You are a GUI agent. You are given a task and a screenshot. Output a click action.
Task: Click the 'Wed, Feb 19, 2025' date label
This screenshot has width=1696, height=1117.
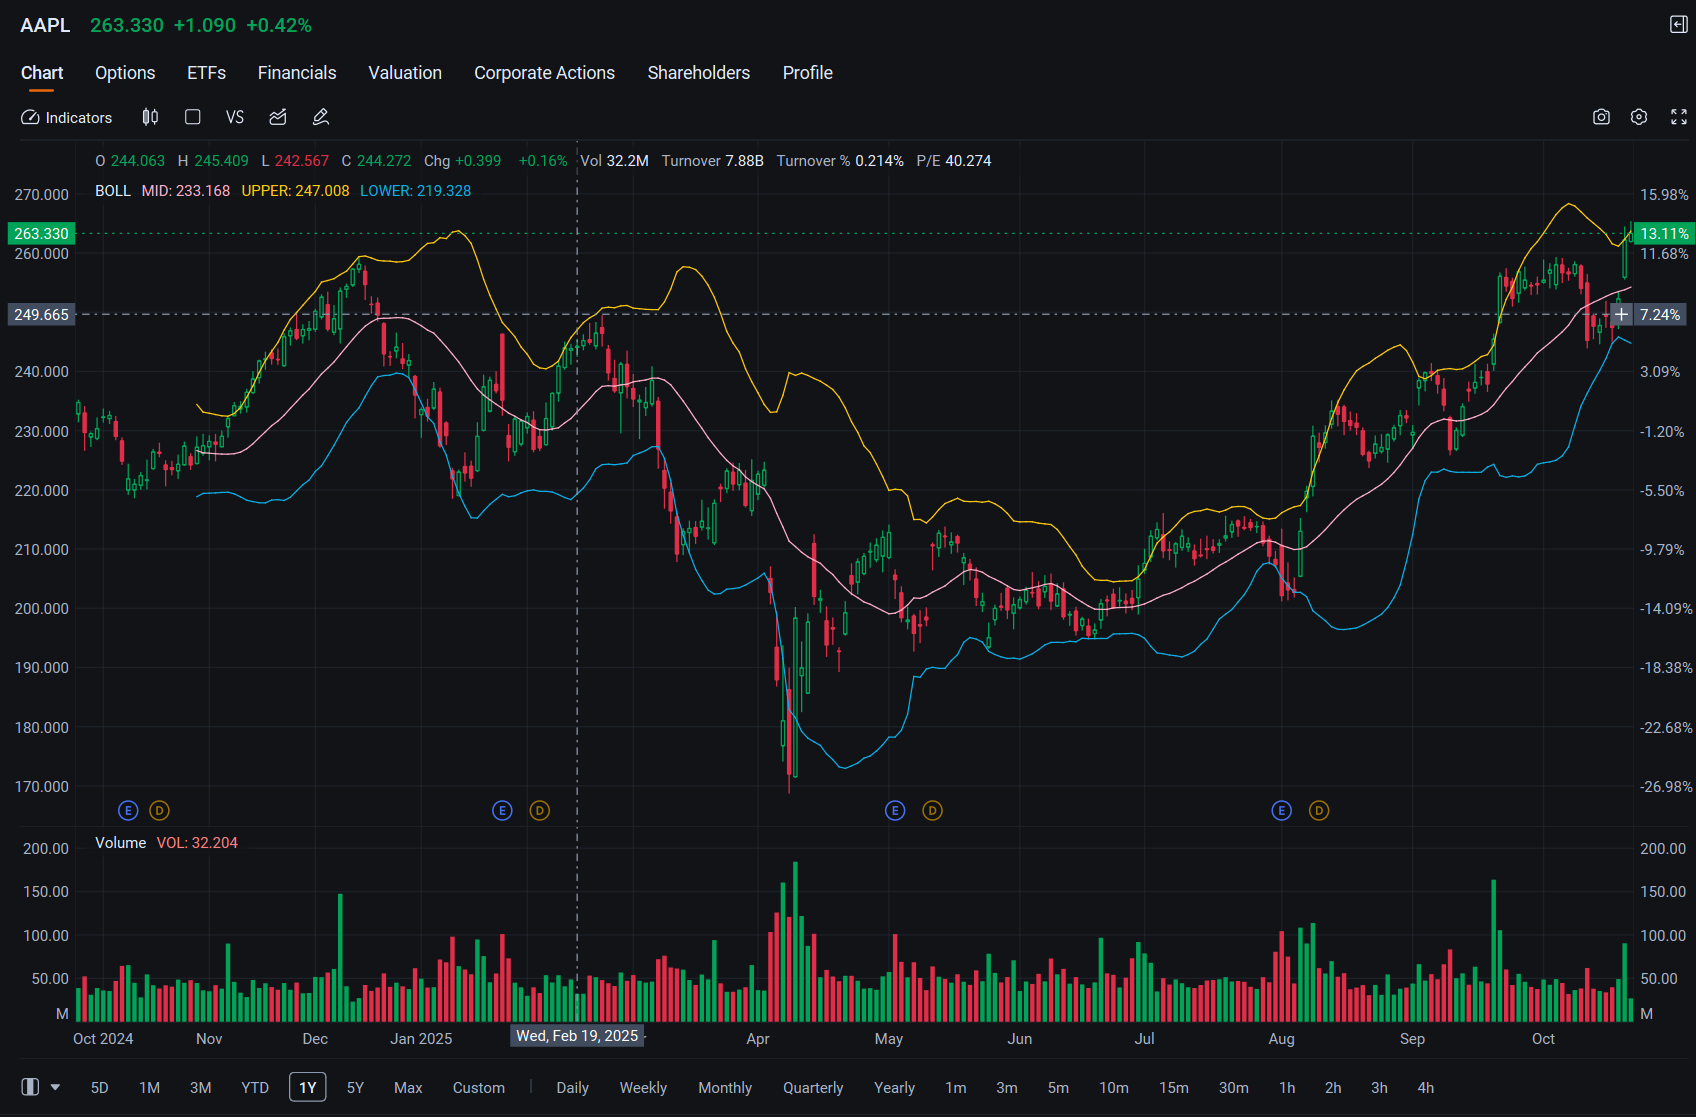[577, 1036]
